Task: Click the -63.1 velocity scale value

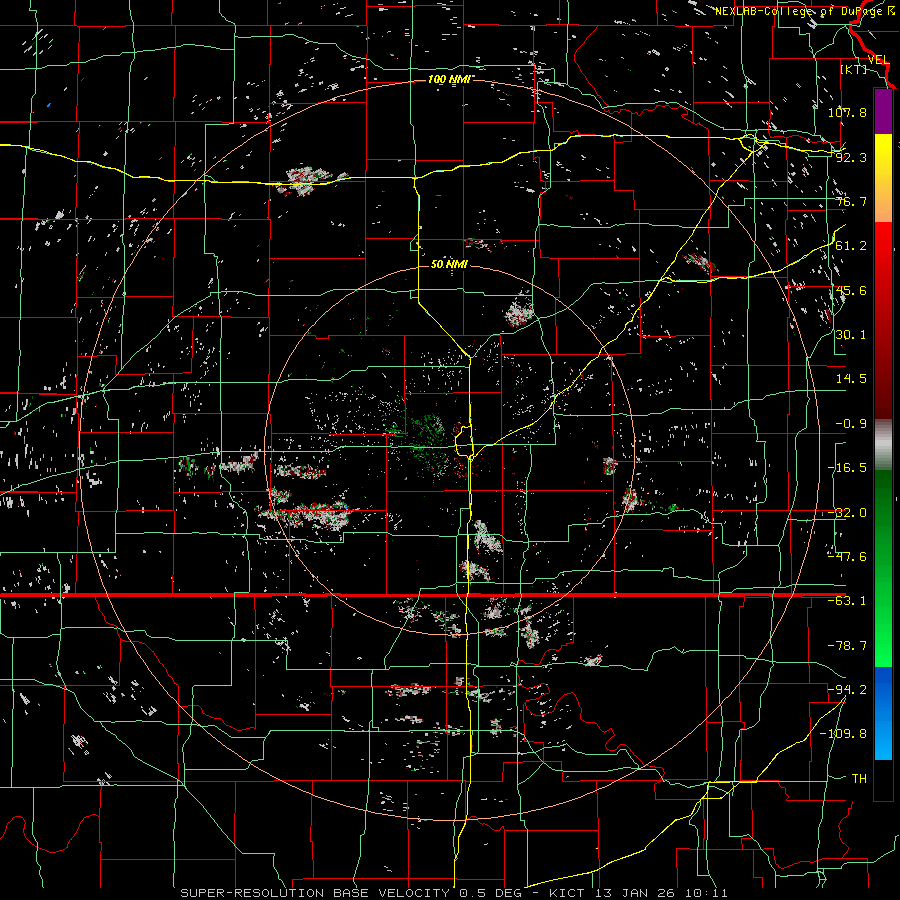Action: [x=847, y=601]
